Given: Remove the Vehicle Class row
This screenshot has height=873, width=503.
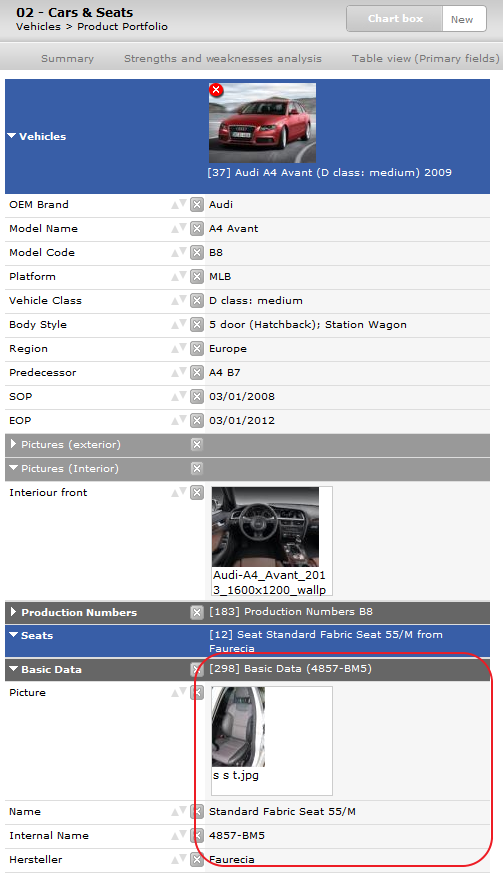Looking at the screenshot, I should pos(197,301).
